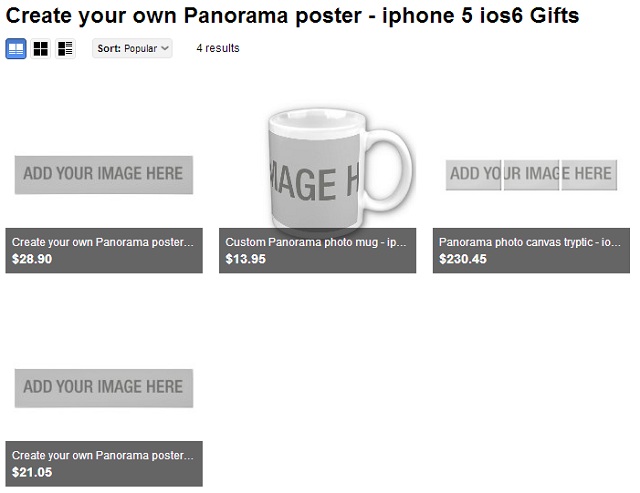Click the $230.45 triptych price
The height and width of the screenshot is (493, 640).
463,259
